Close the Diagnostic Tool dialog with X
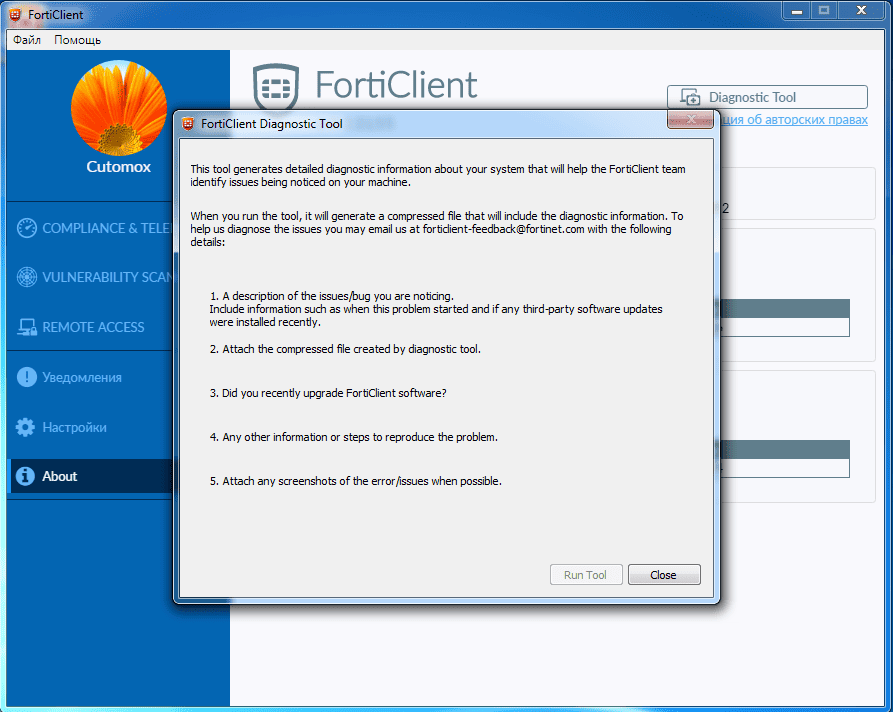Viewport: 893px width, 712px height. coord(690,119)
